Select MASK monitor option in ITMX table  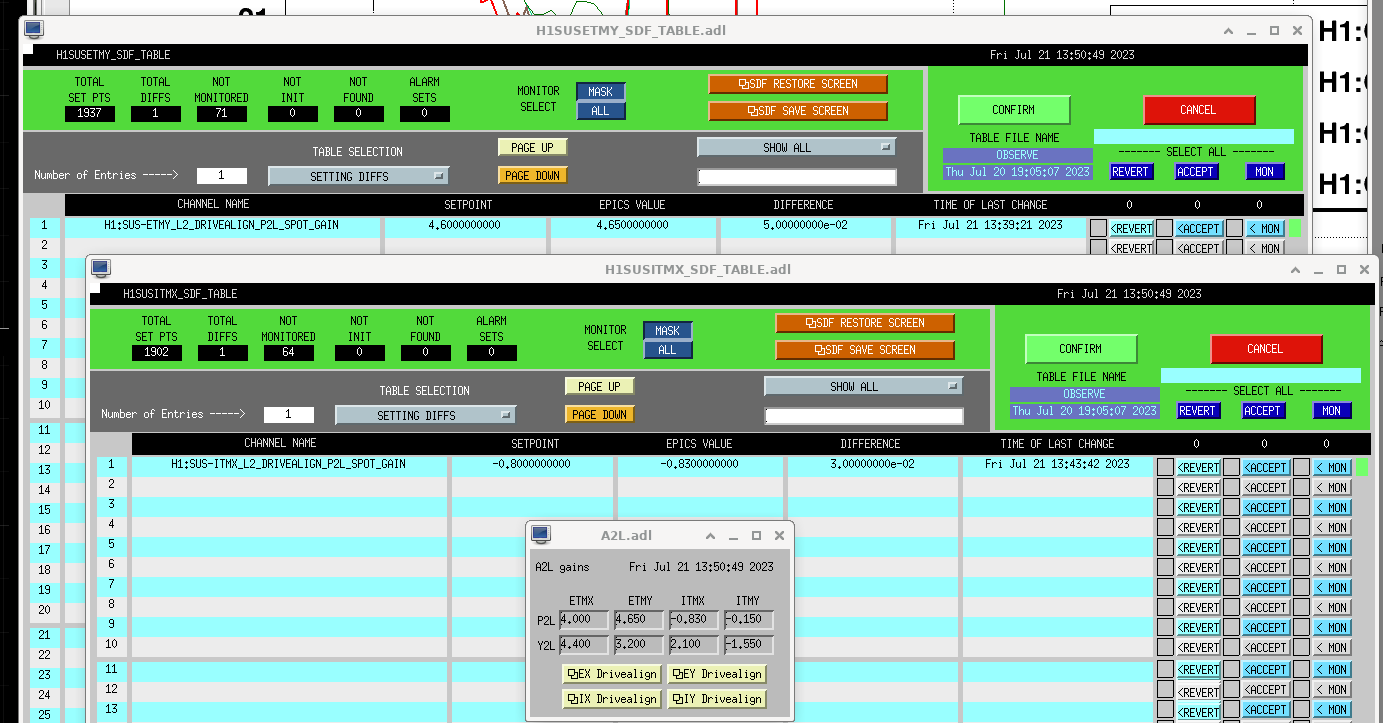[x=667, y=331]
